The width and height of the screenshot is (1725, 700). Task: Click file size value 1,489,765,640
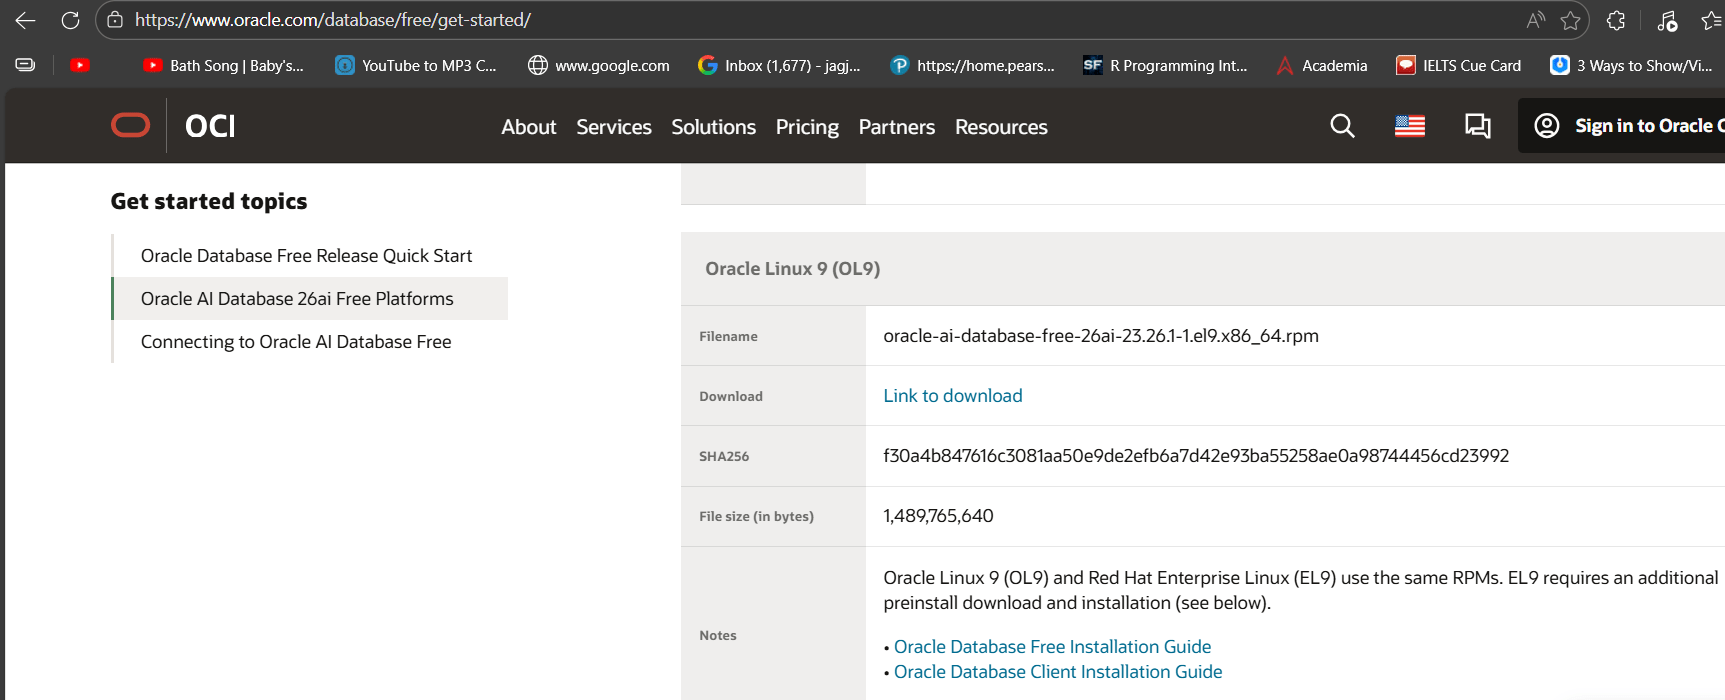point(938,516)
